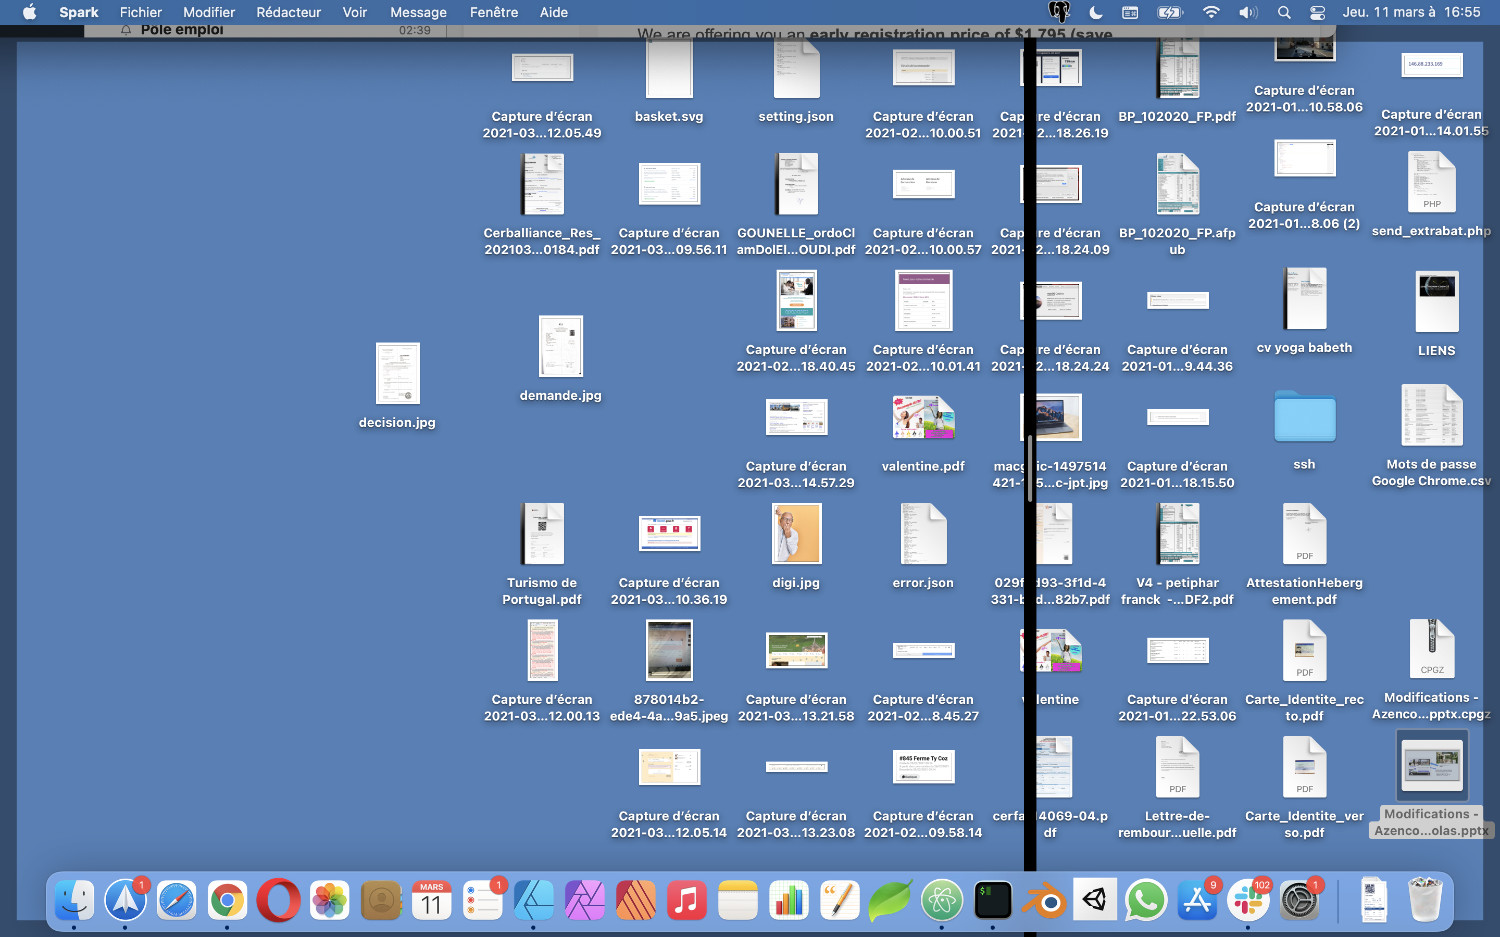The image size is (1500, 937).
Task: Open Finder from the Dock
Action: tap(75, 901)
